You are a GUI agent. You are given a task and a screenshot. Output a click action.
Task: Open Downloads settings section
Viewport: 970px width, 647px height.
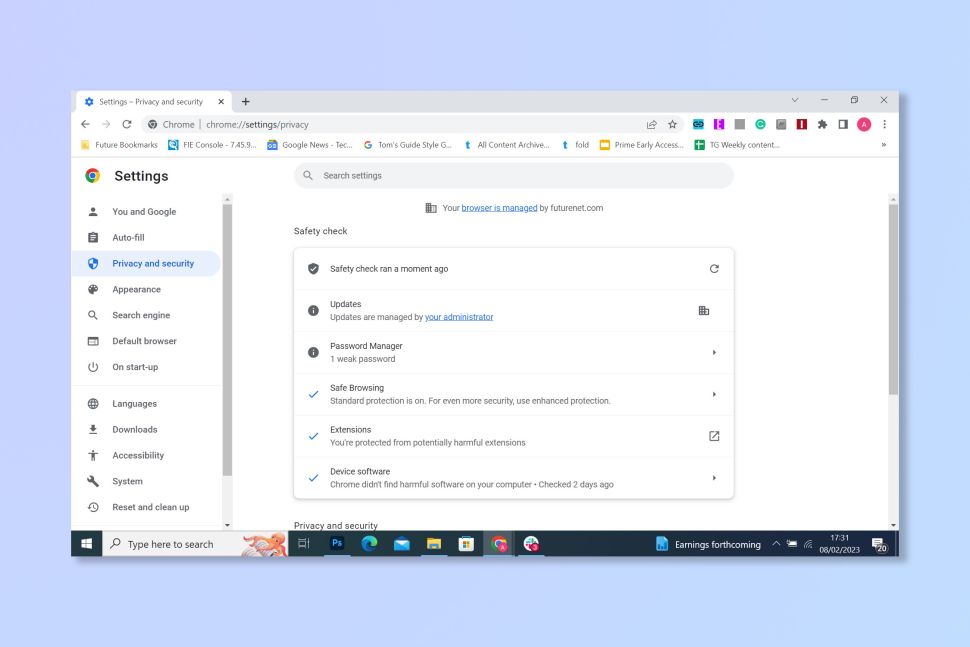[x=147, y=430]
